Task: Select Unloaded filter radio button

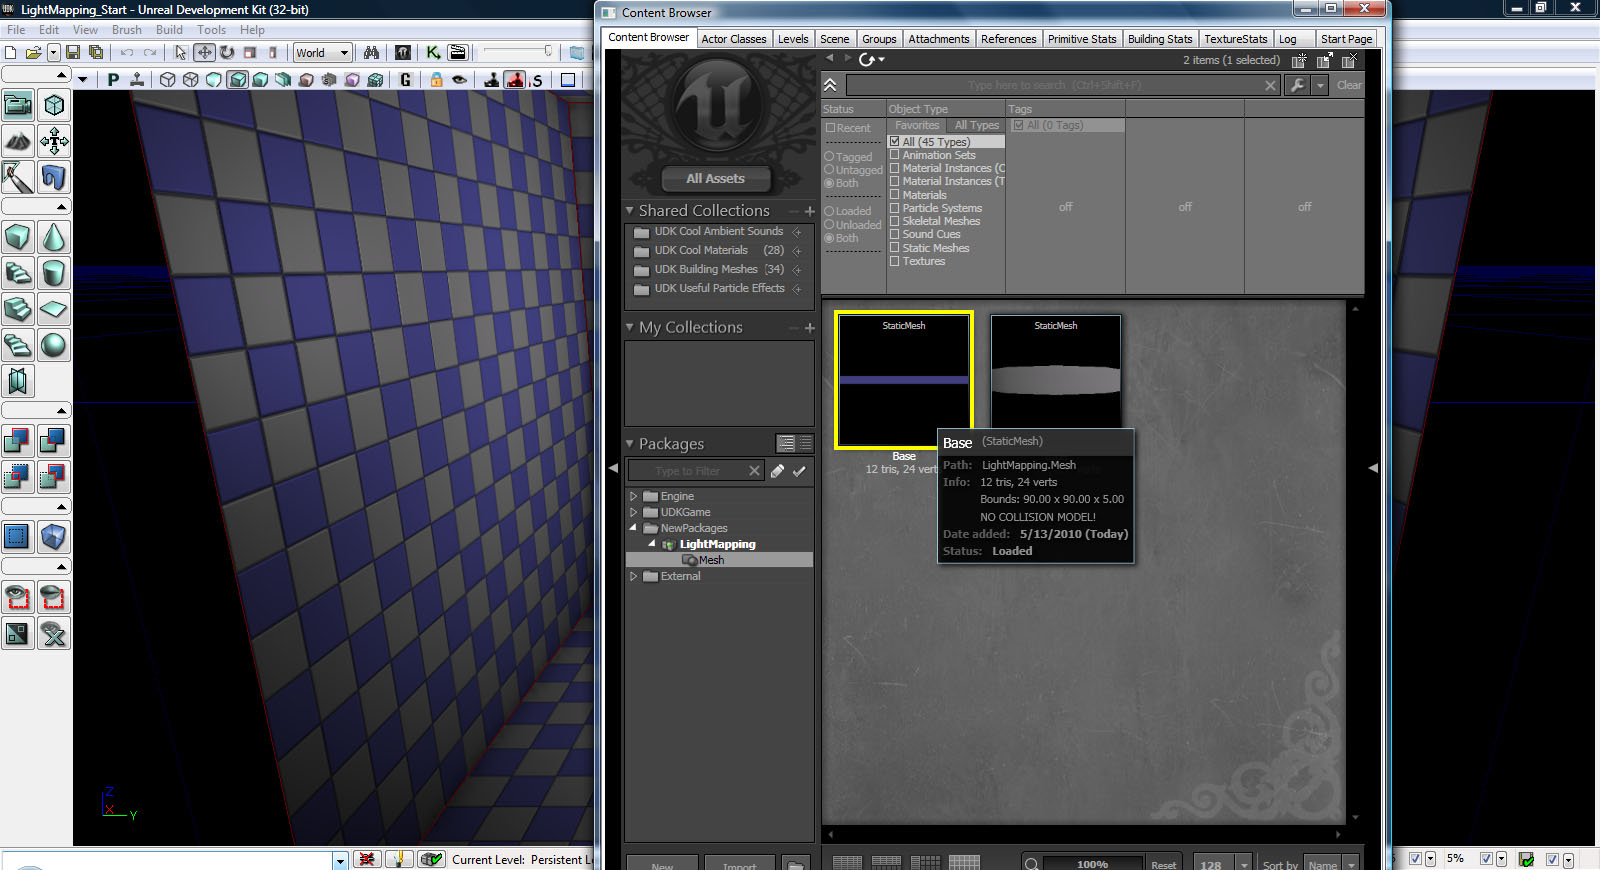Action: pos(829,225)
